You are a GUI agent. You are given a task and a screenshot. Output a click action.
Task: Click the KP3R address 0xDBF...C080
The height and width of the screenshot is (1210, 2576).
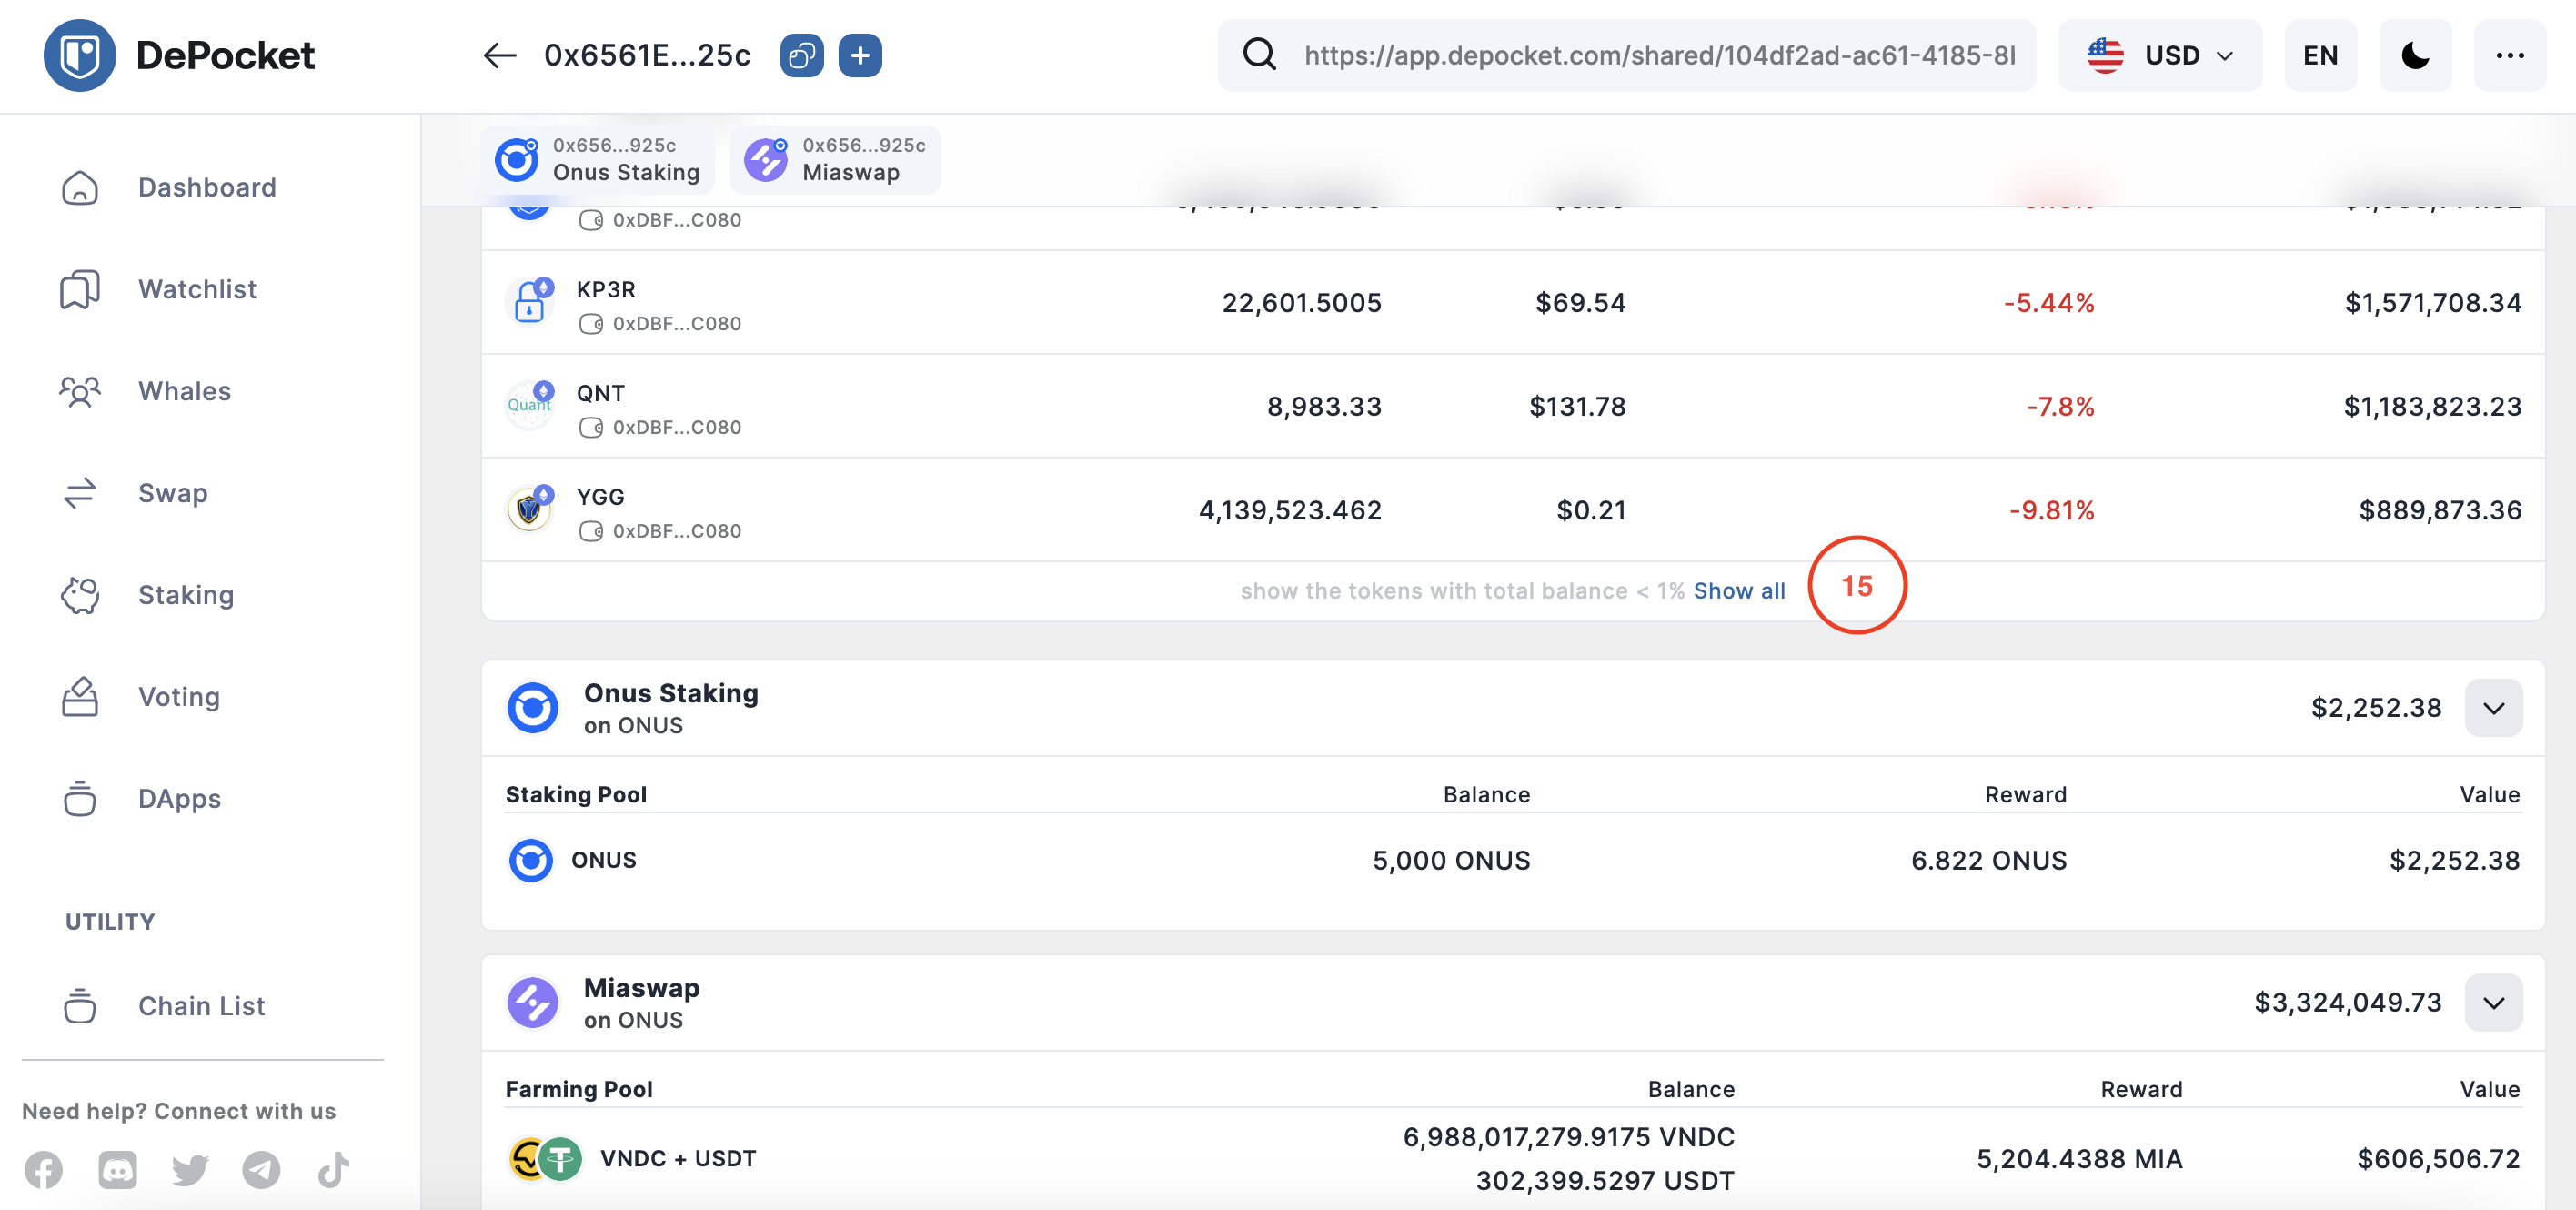point(677,324)
